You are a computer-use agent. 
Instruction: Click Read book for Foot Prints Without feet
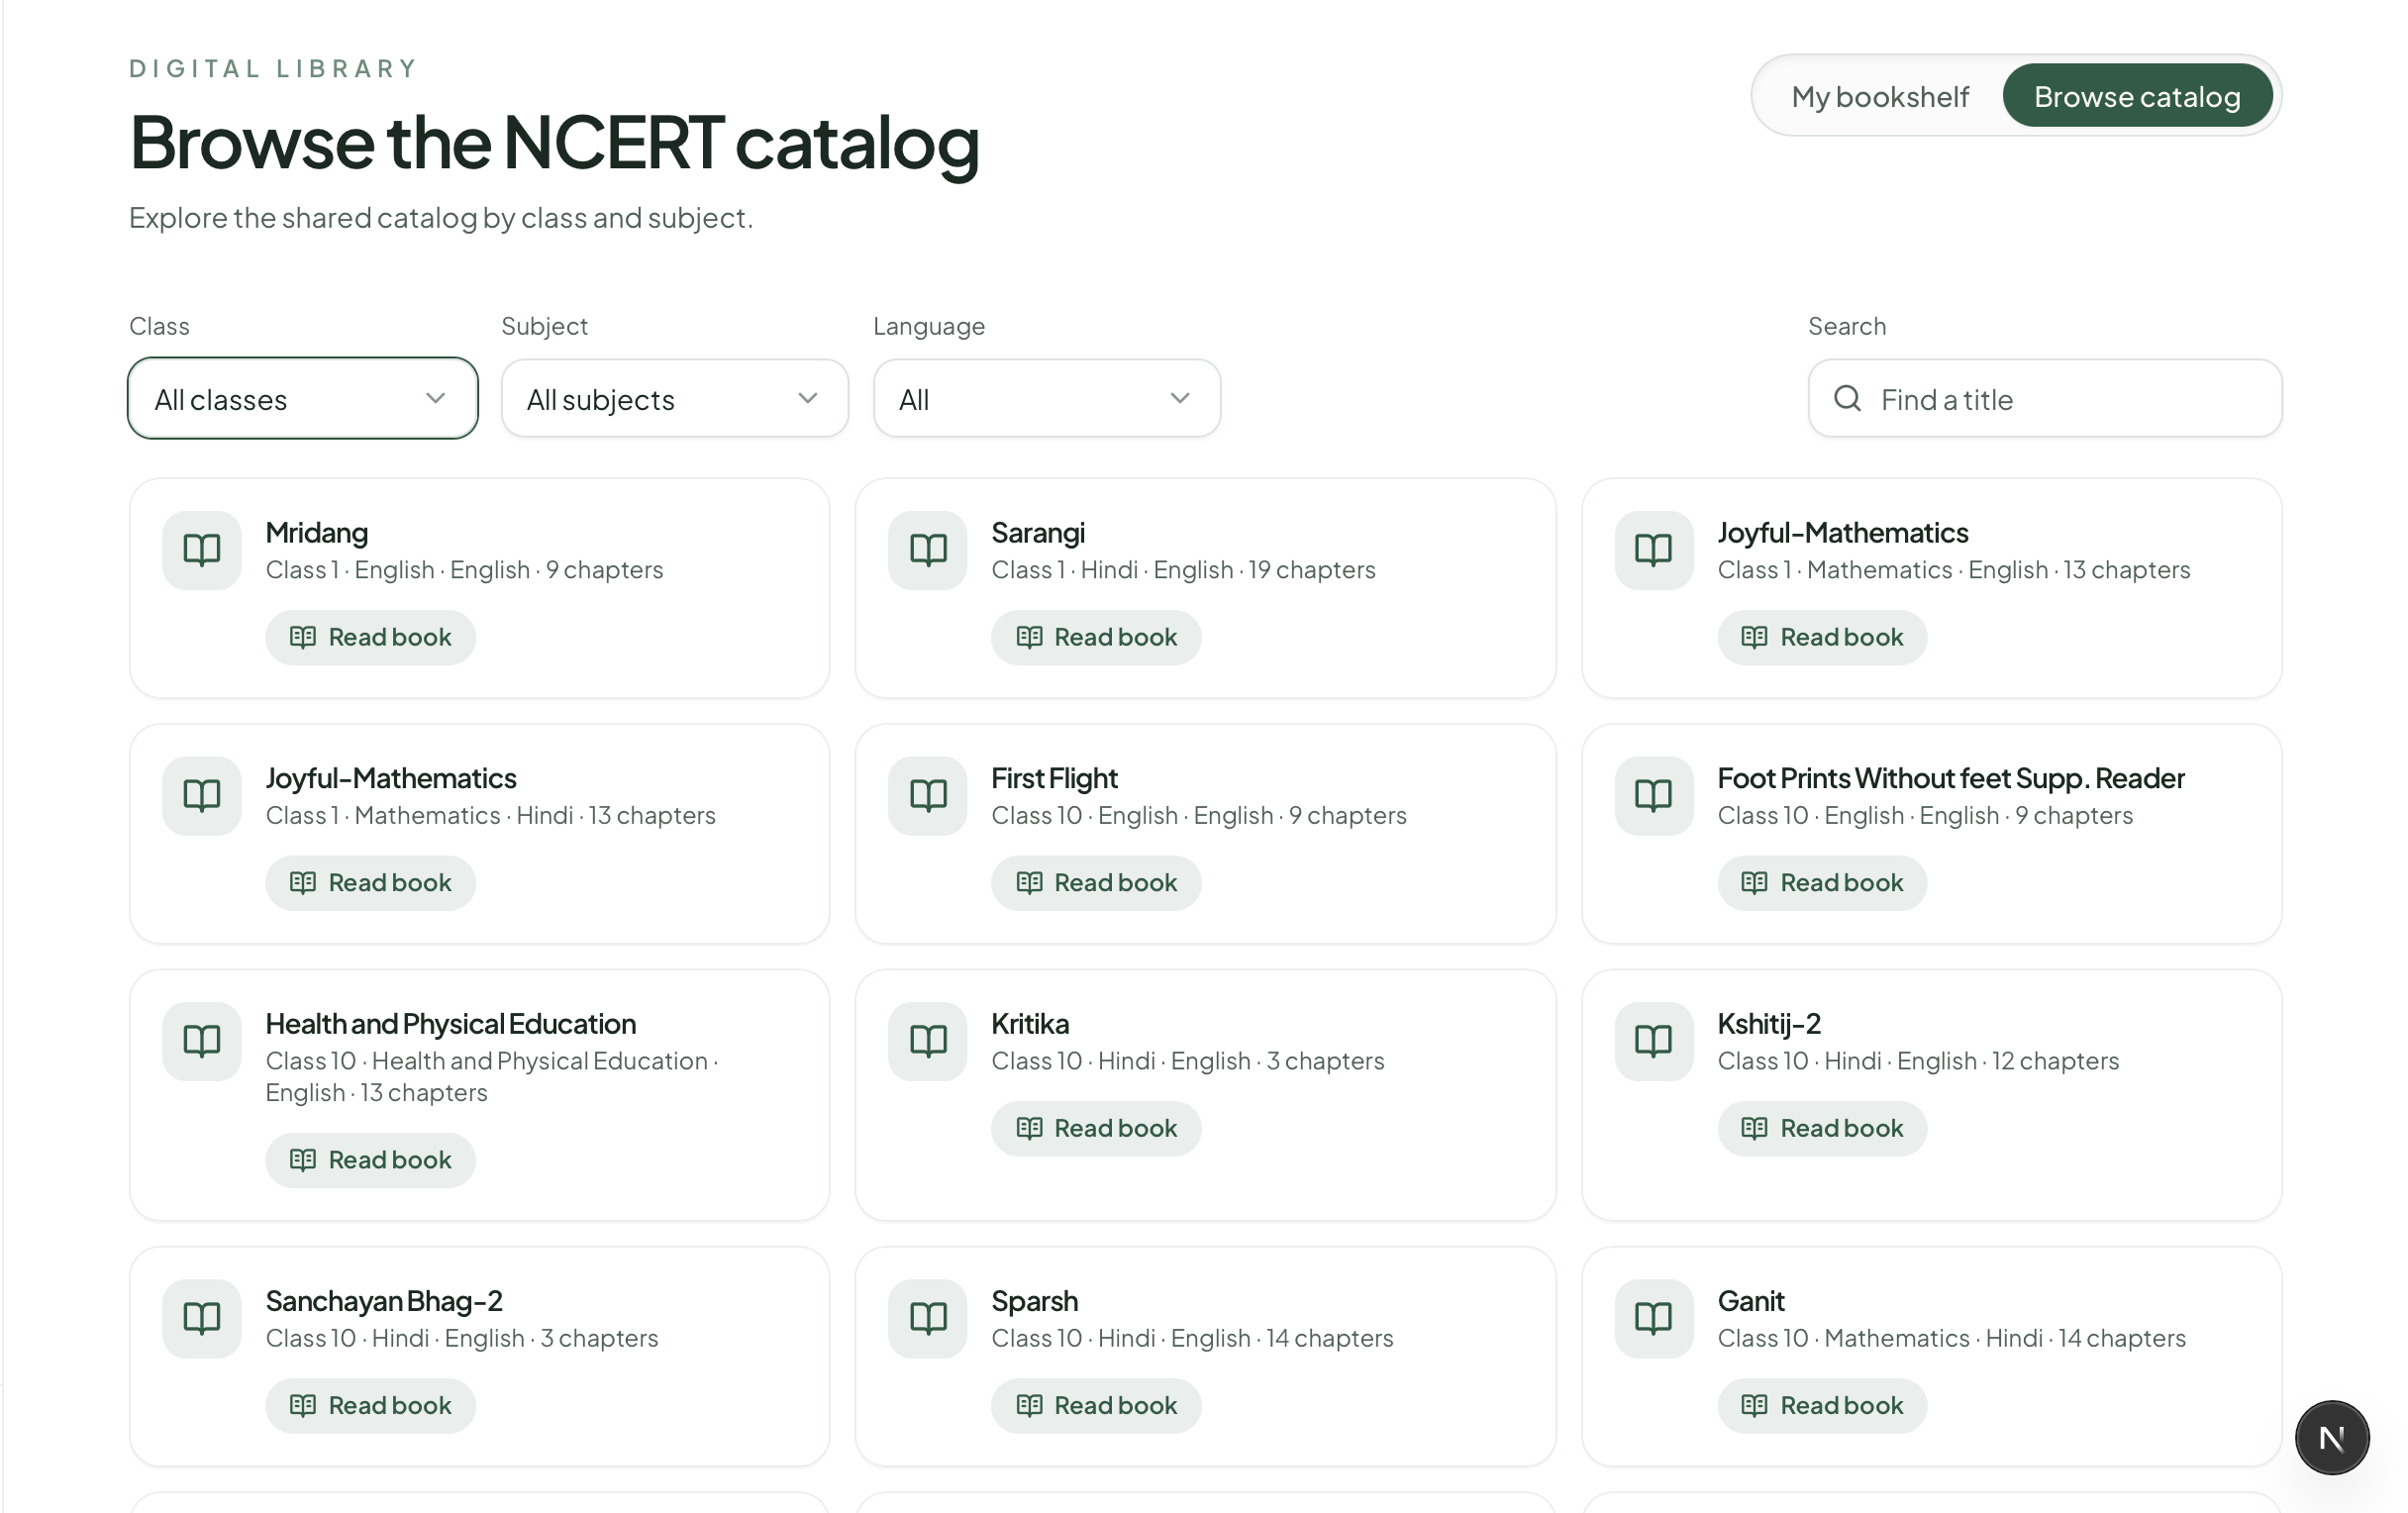point(1822,883)
